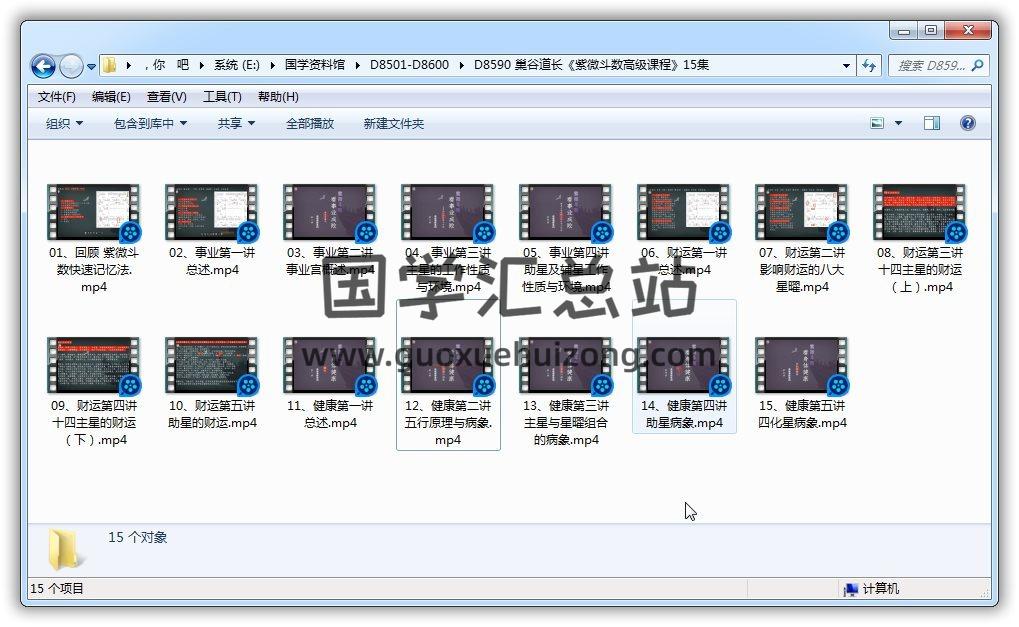Select video 03、事业第二讲 thumbnail
This screenshot has width=1019, height=627.
(x=329, y=212)
